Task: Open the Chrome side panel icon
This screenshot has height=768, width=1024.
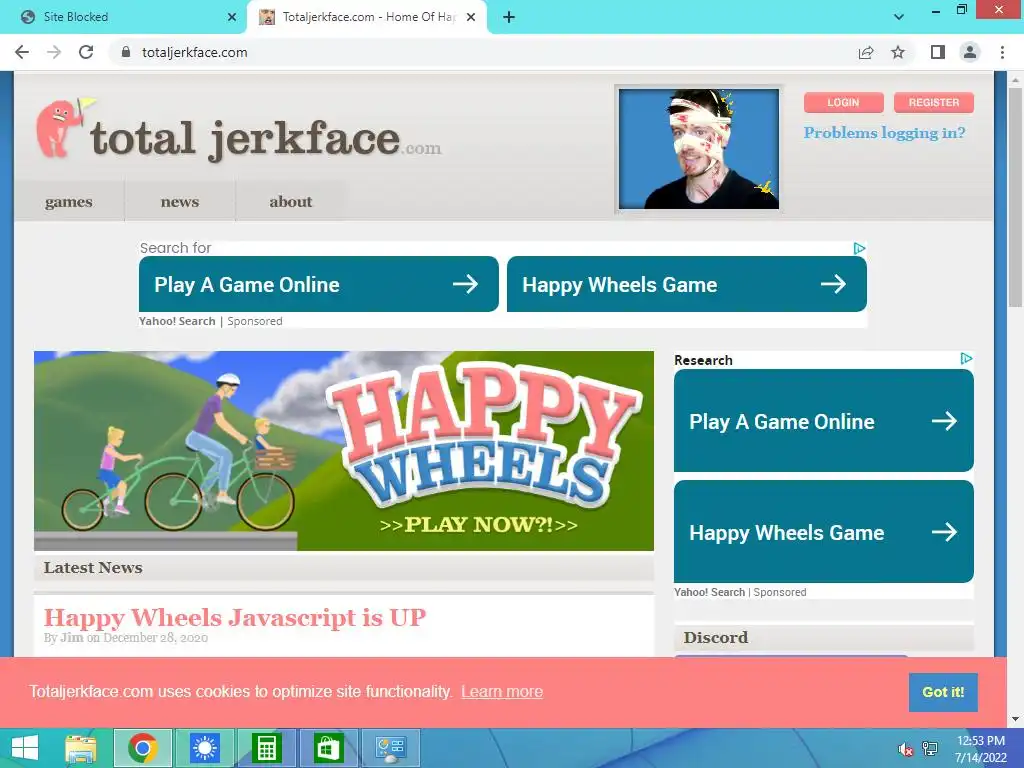Action: point(938,52)
